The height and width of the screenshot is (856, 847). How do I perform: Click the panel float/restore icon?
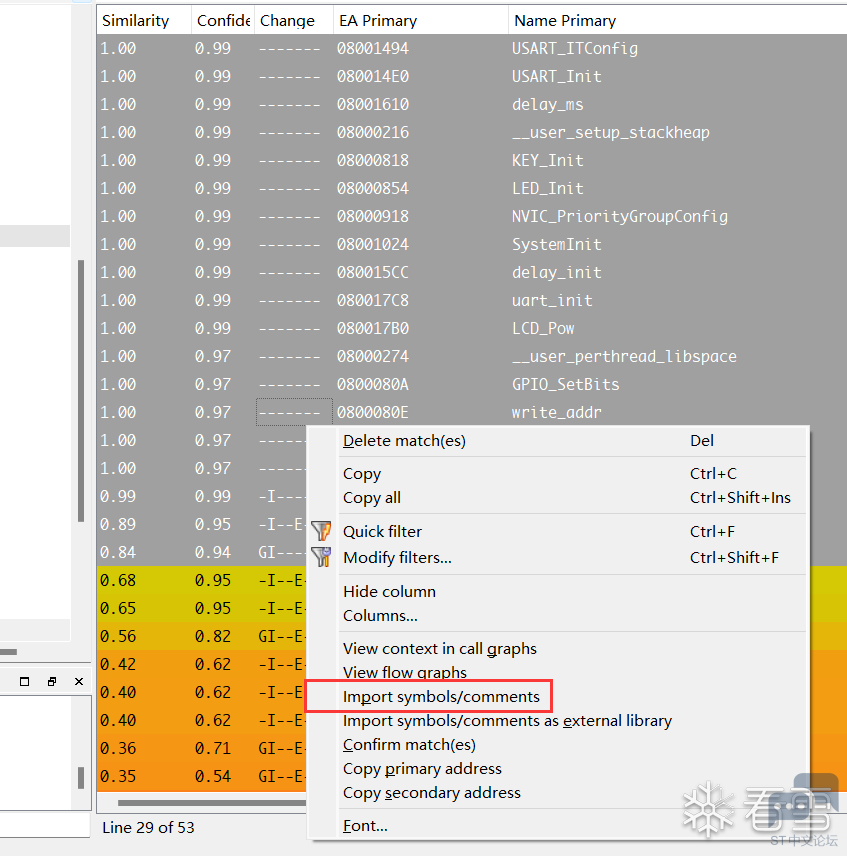tap(52, 681)
